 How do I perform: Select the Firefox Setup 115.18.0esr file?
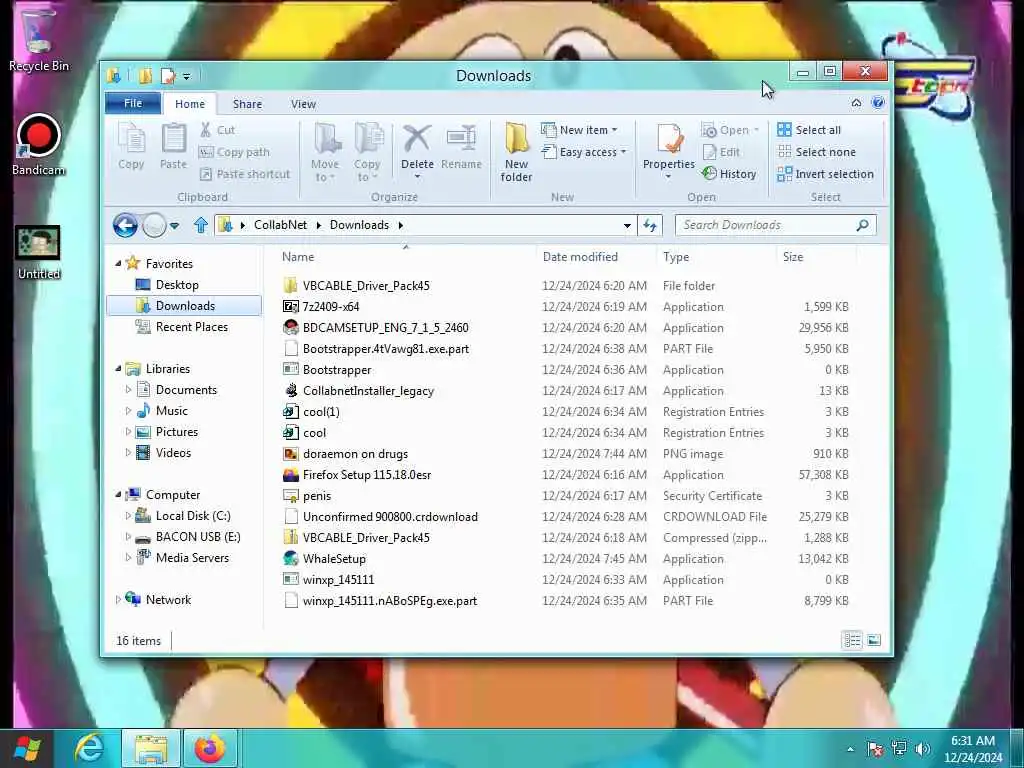pos(357,475)
